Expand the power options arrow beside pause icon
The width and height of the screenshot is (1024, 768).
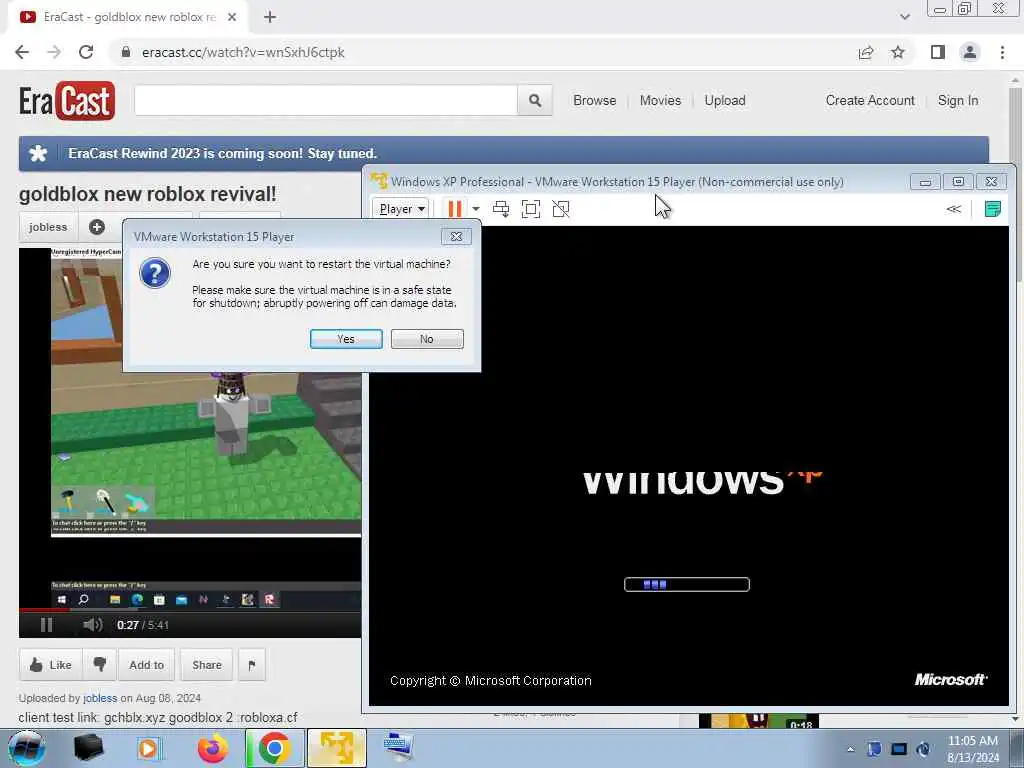point(476,209)
